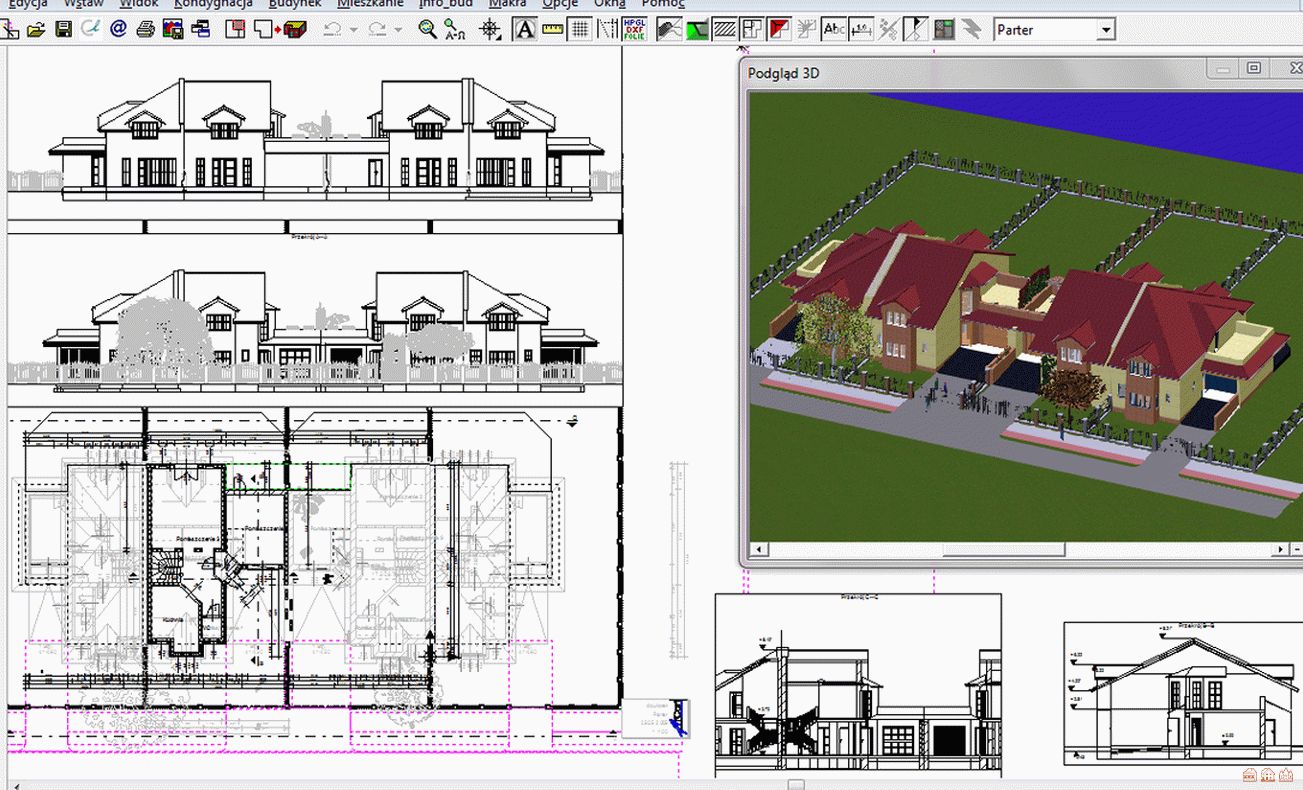Open the undo history dropdown arrow
1303x790 pixels.
[354, 31]
